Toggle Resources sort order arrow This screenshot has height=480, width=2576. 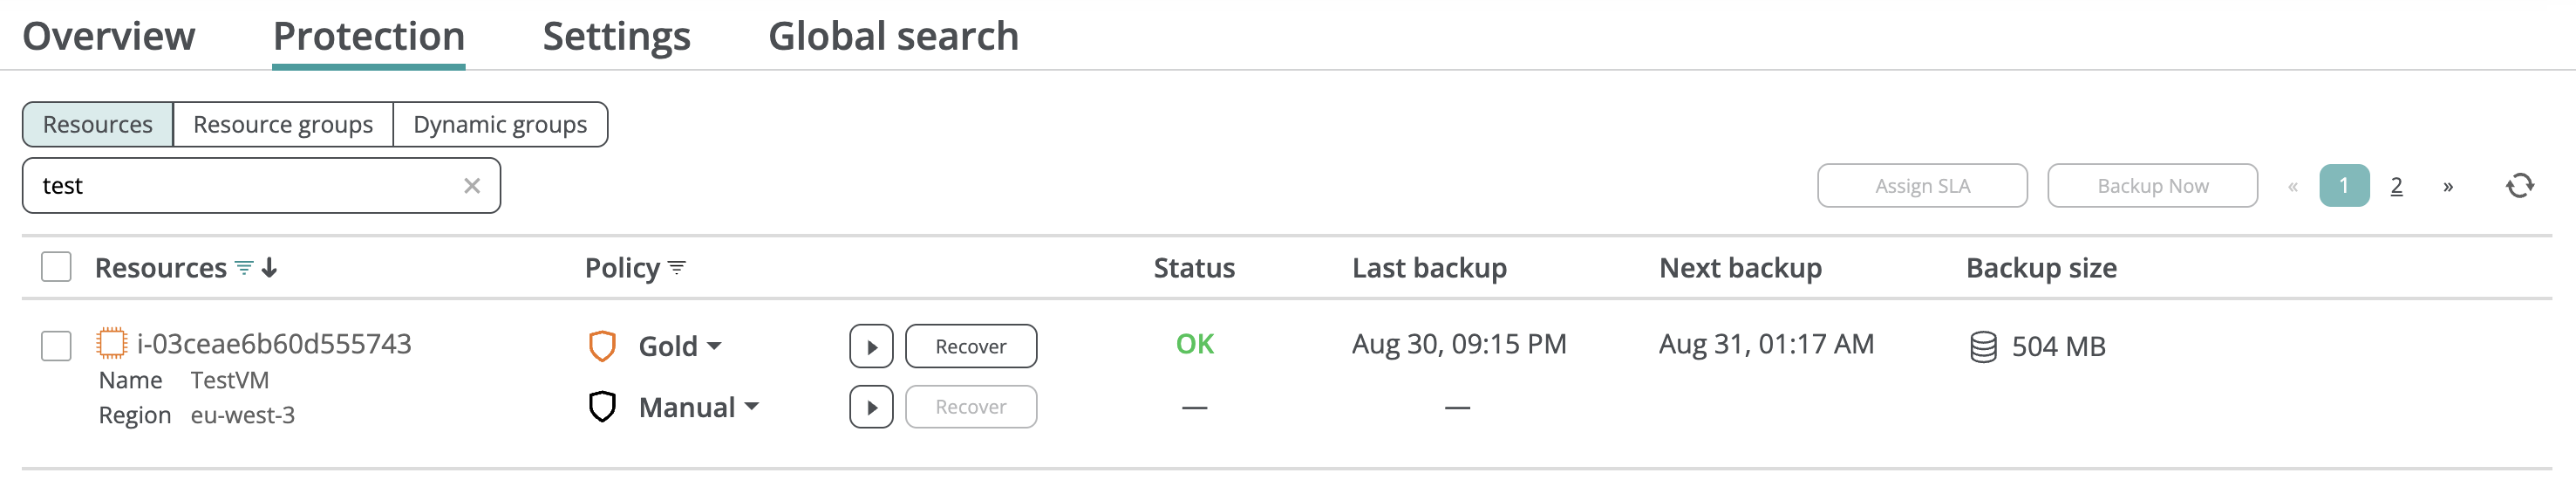coord(269,268)
